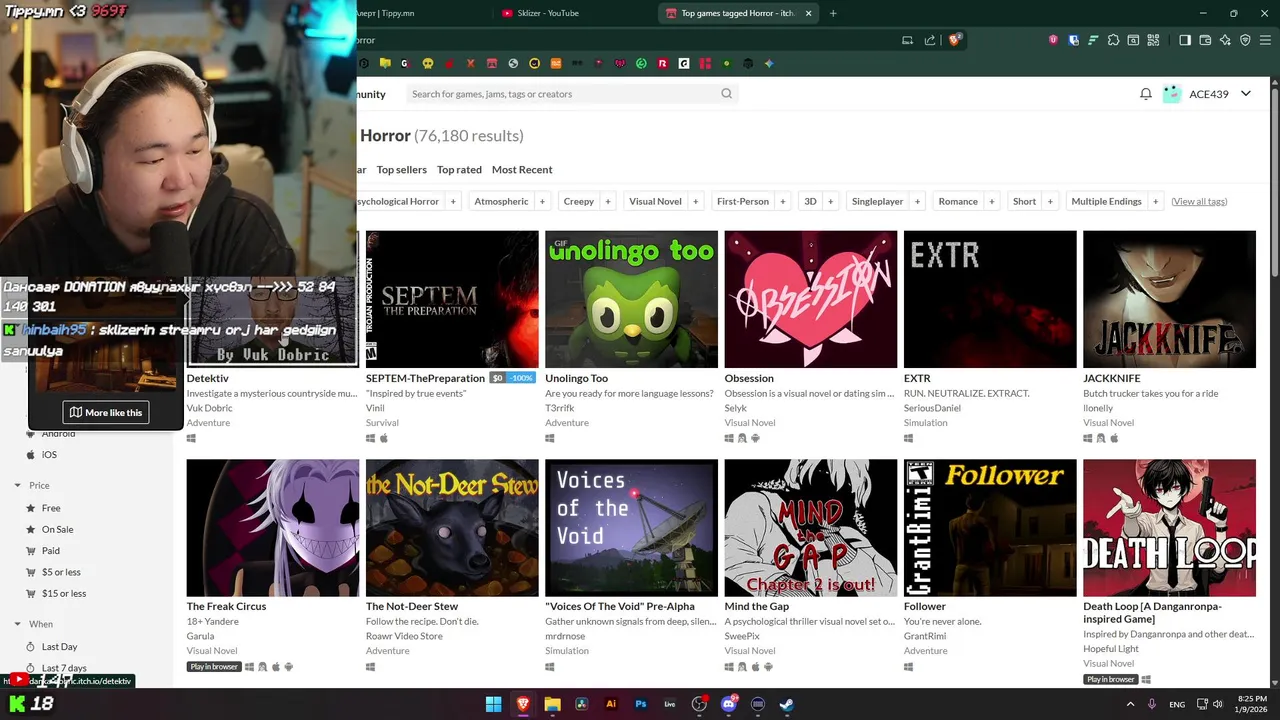Open clock showing 8:25 PM
Image resolution: width=1280 pixels, height=720 pixels.
[x=1252, y=704]
